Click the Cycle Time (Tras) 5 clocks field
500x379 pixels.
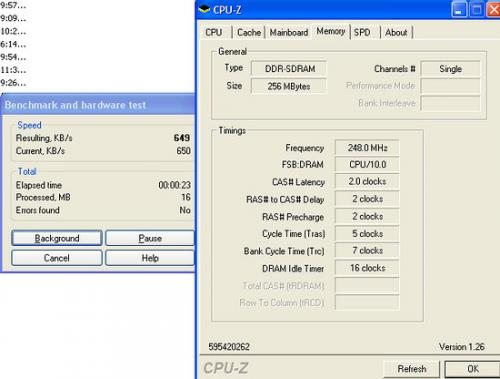[x=367, y=234]
